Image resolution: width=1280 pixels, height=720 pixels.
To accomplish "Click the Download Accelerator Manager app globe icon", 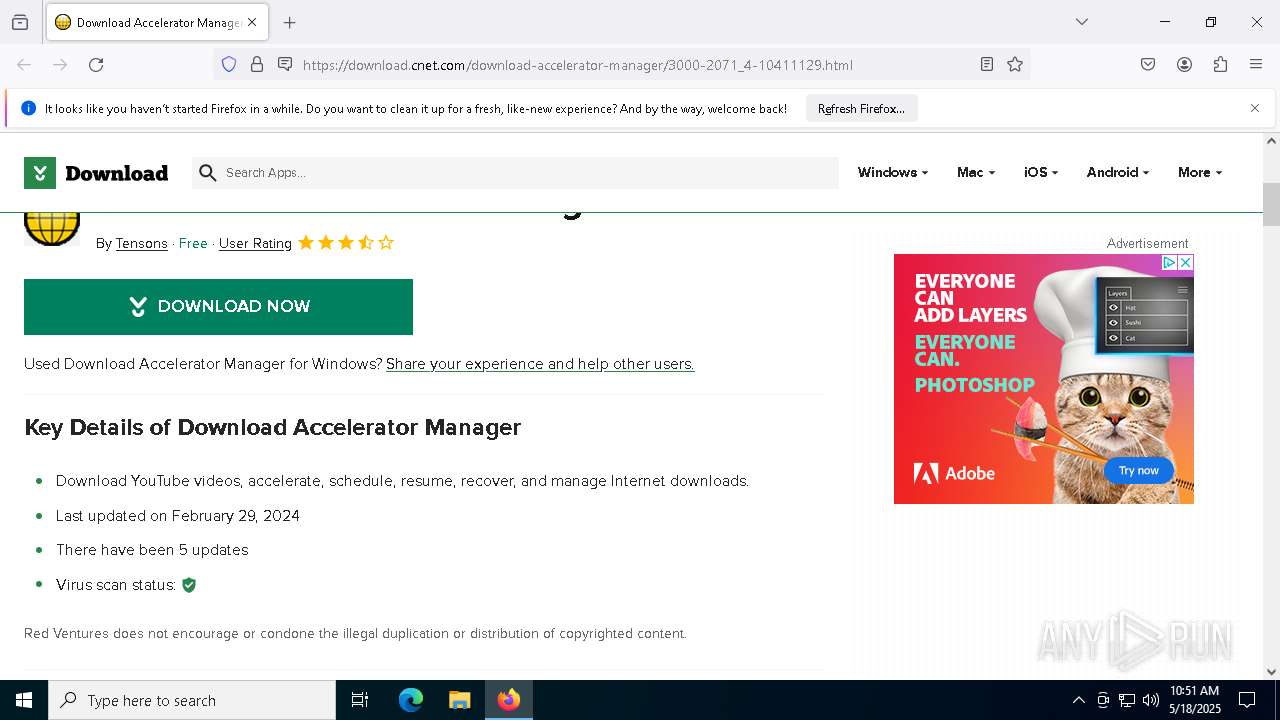I will [x=52, y=229].
